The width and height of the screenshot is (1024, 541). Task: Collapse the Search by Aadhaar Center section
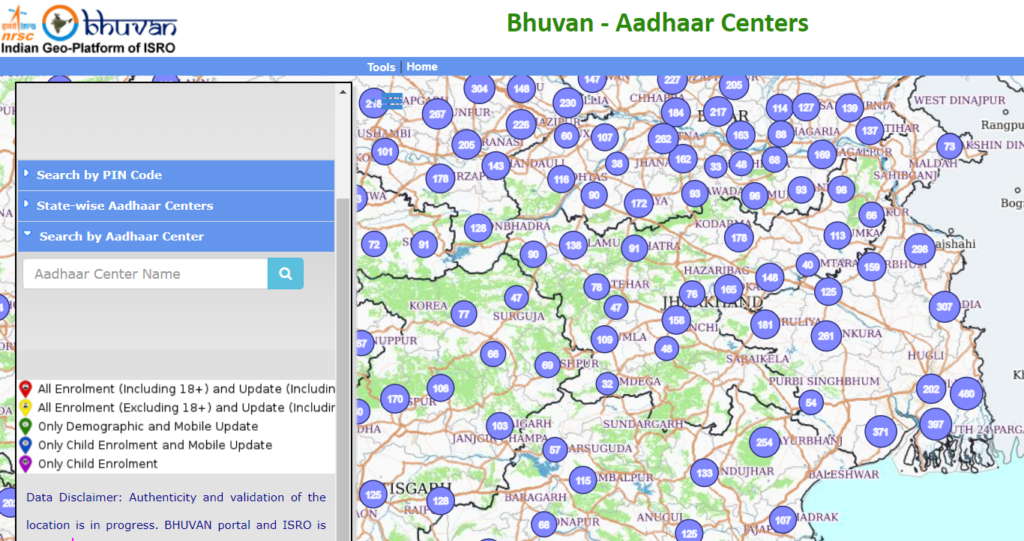point(176,237)
